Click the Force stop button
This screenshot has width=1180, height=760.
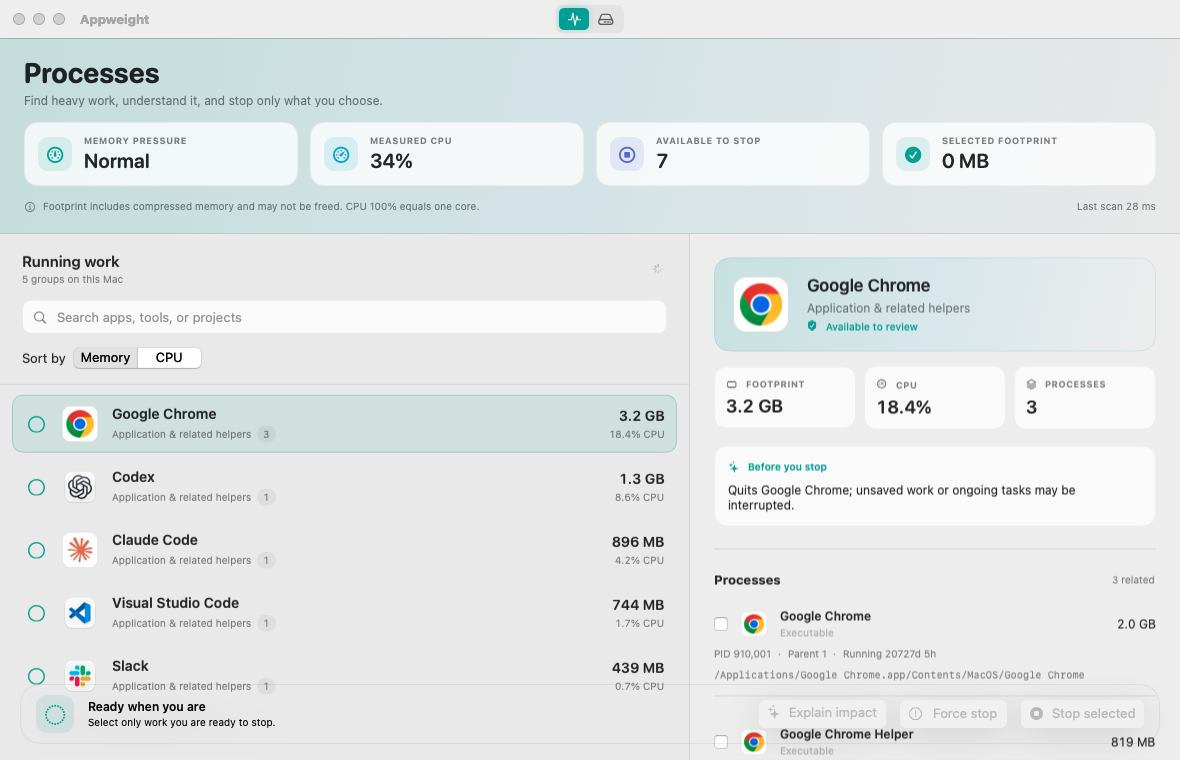coord(953,713)
